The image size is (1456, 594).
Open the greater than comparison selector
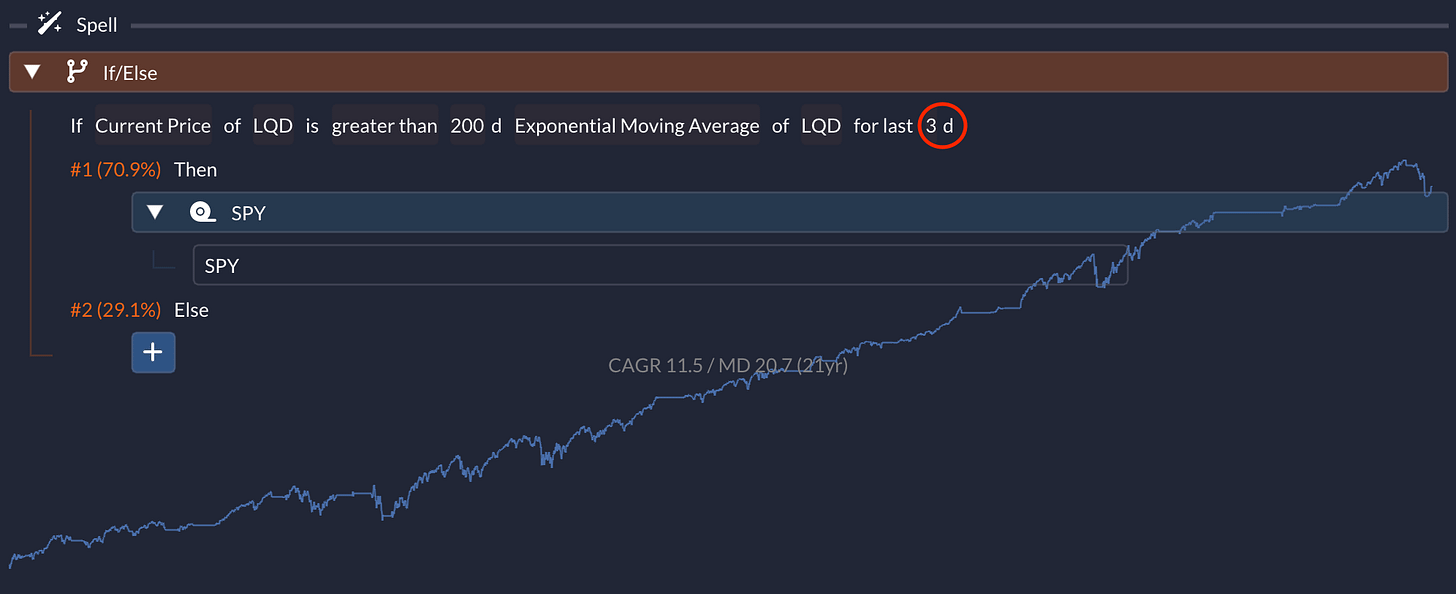pyautogui.click(x=385, y=126)
